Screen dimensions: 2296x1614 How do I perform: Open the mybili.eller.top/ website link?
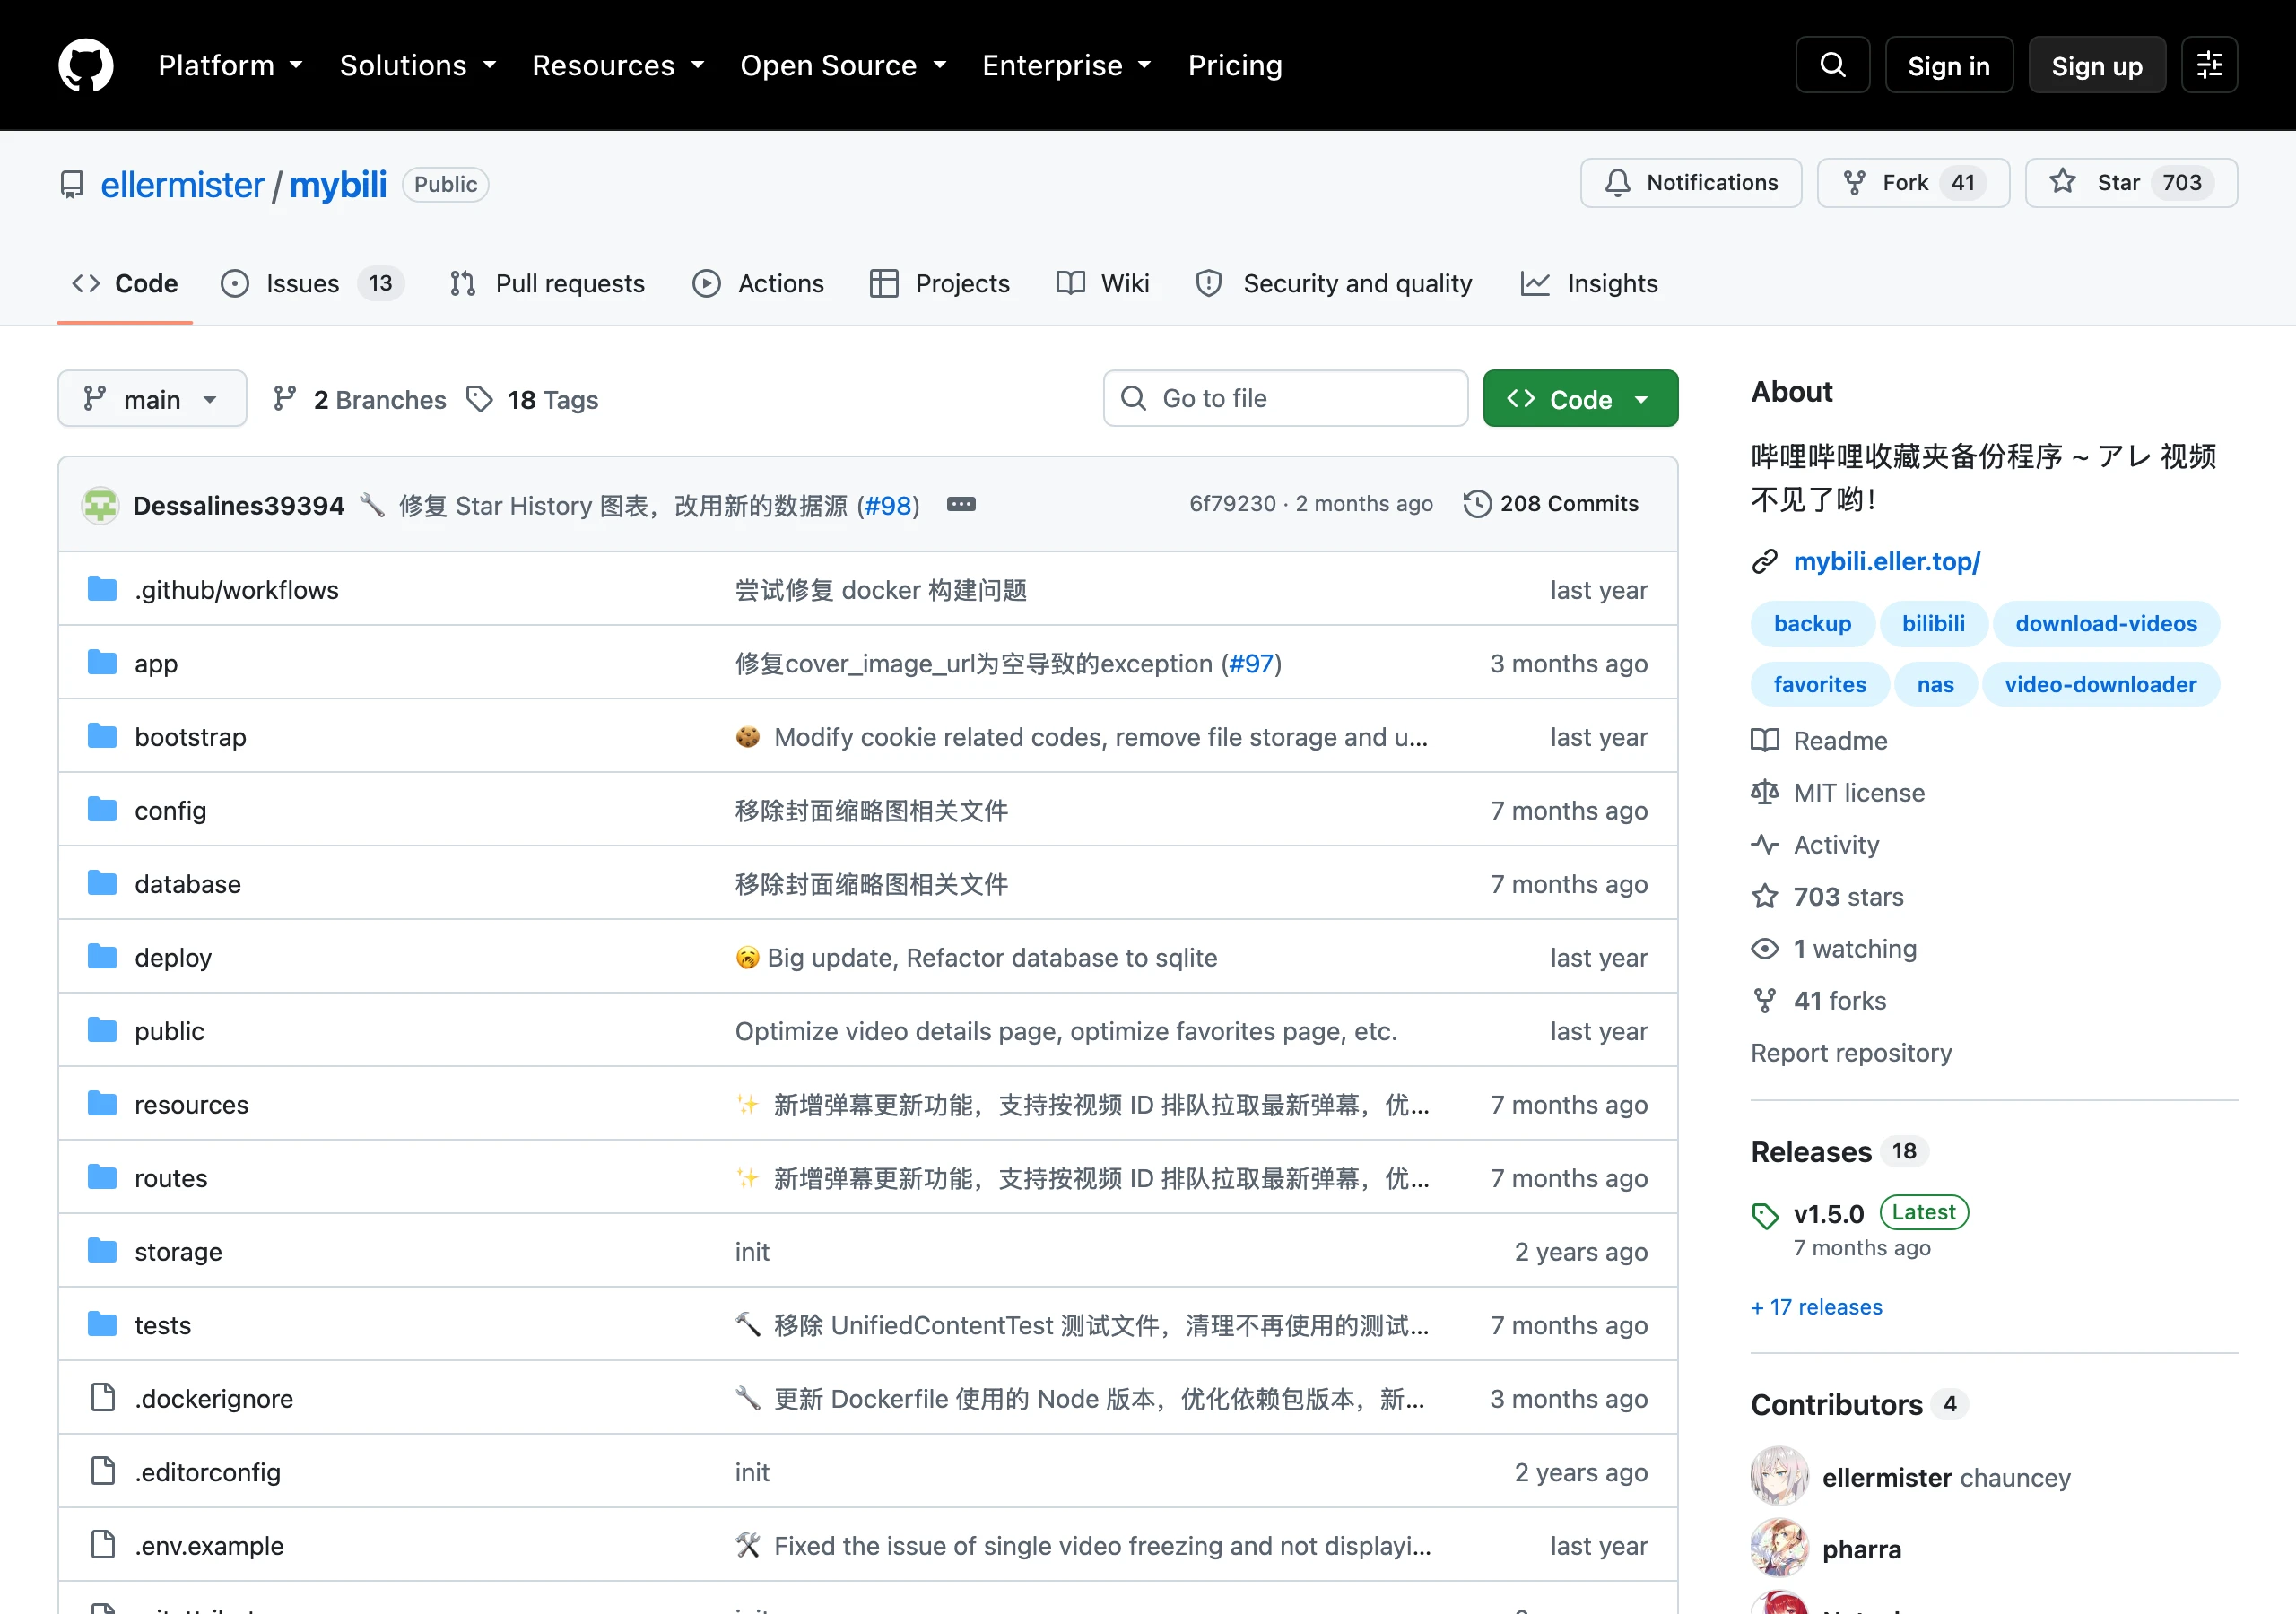click(x=1886, y=562)
